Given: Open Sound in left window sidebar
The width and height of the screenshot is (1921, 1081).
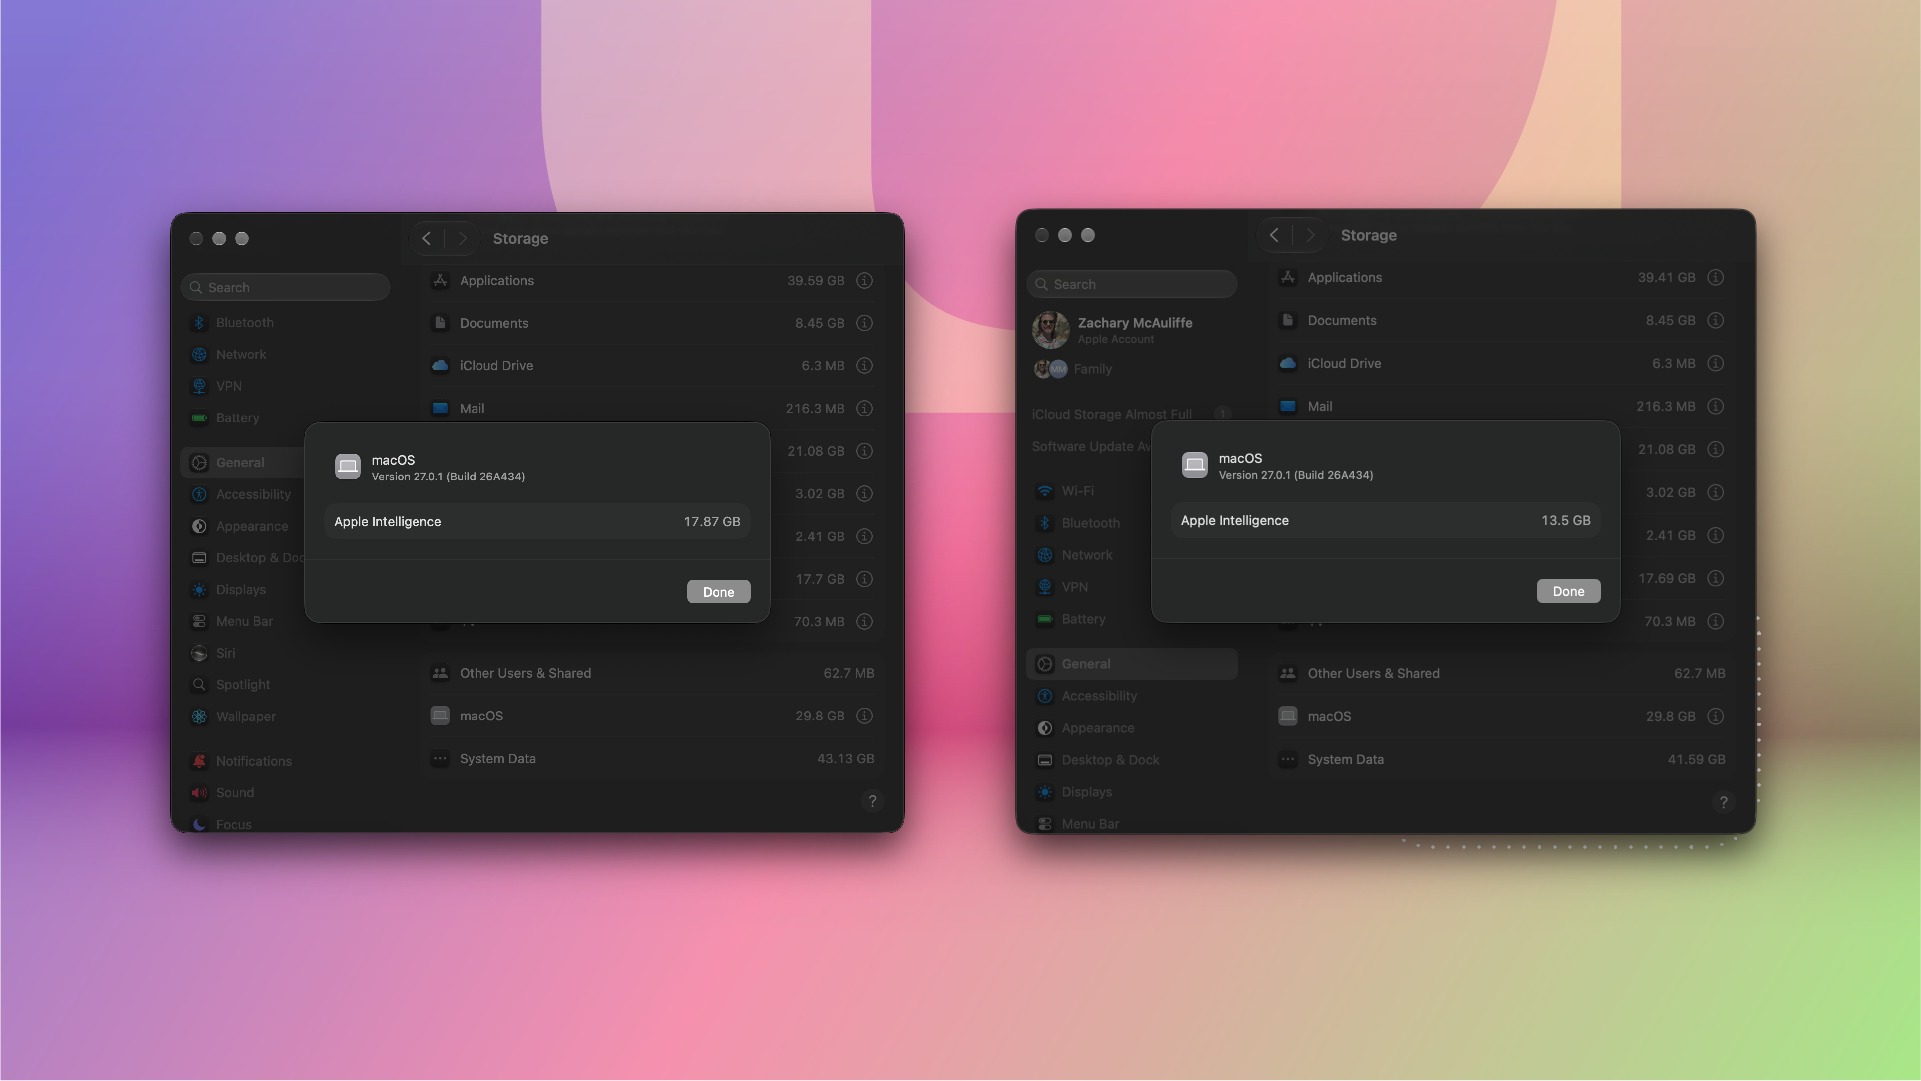Looking at the screenshot, I should pos(286,793).
